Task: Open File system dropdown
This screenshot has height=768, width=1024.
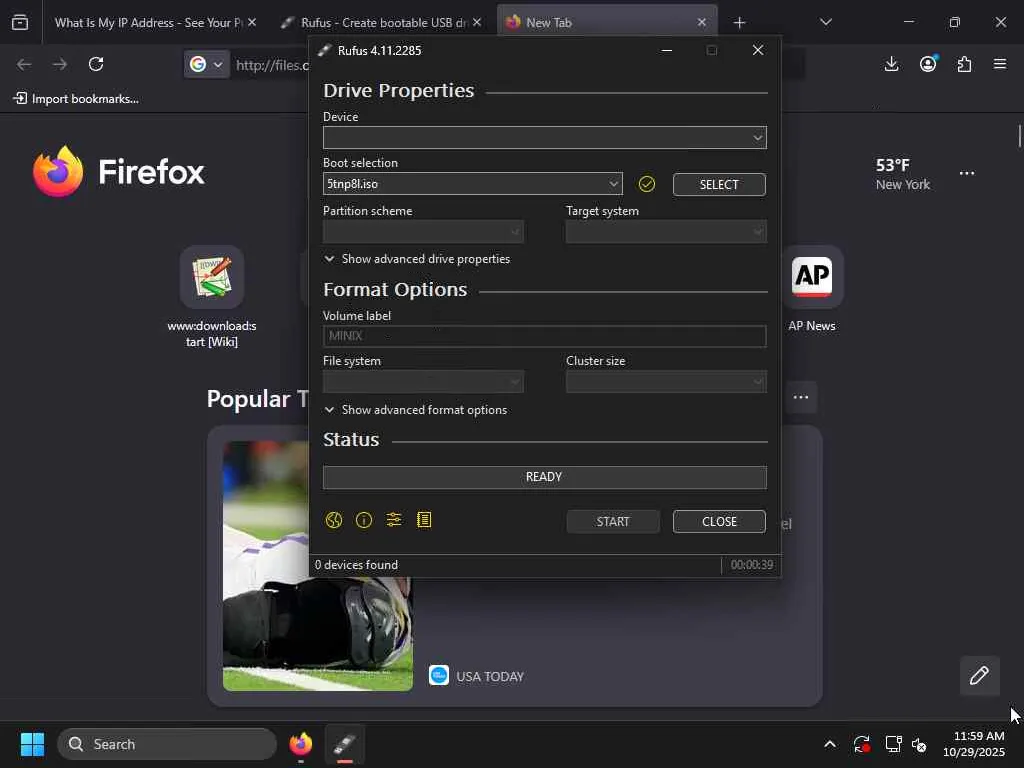Action: coord(423,381)
